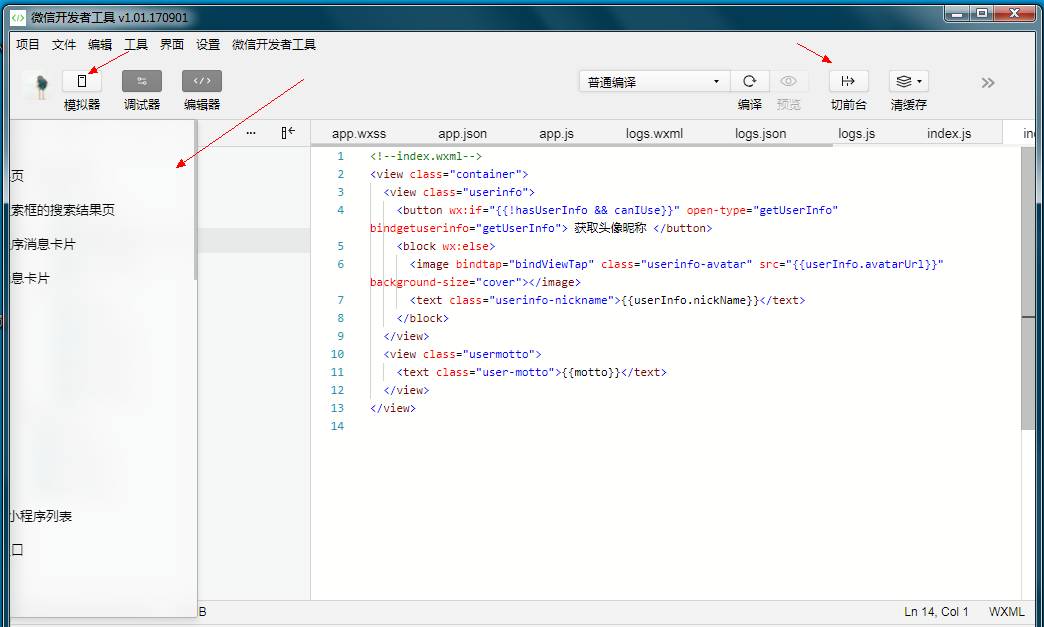Open the 普通编译 compile mode dropdown
Screen dimensions: 1044x627
click(655, 82)
